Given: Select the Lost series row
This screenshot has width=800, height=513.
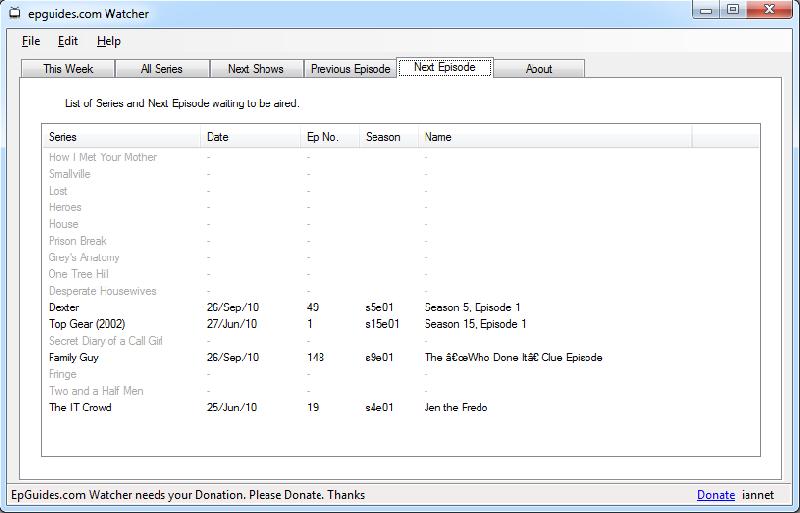Looking at the screenshot, I should pyautogui.click(x=401, y=191).
